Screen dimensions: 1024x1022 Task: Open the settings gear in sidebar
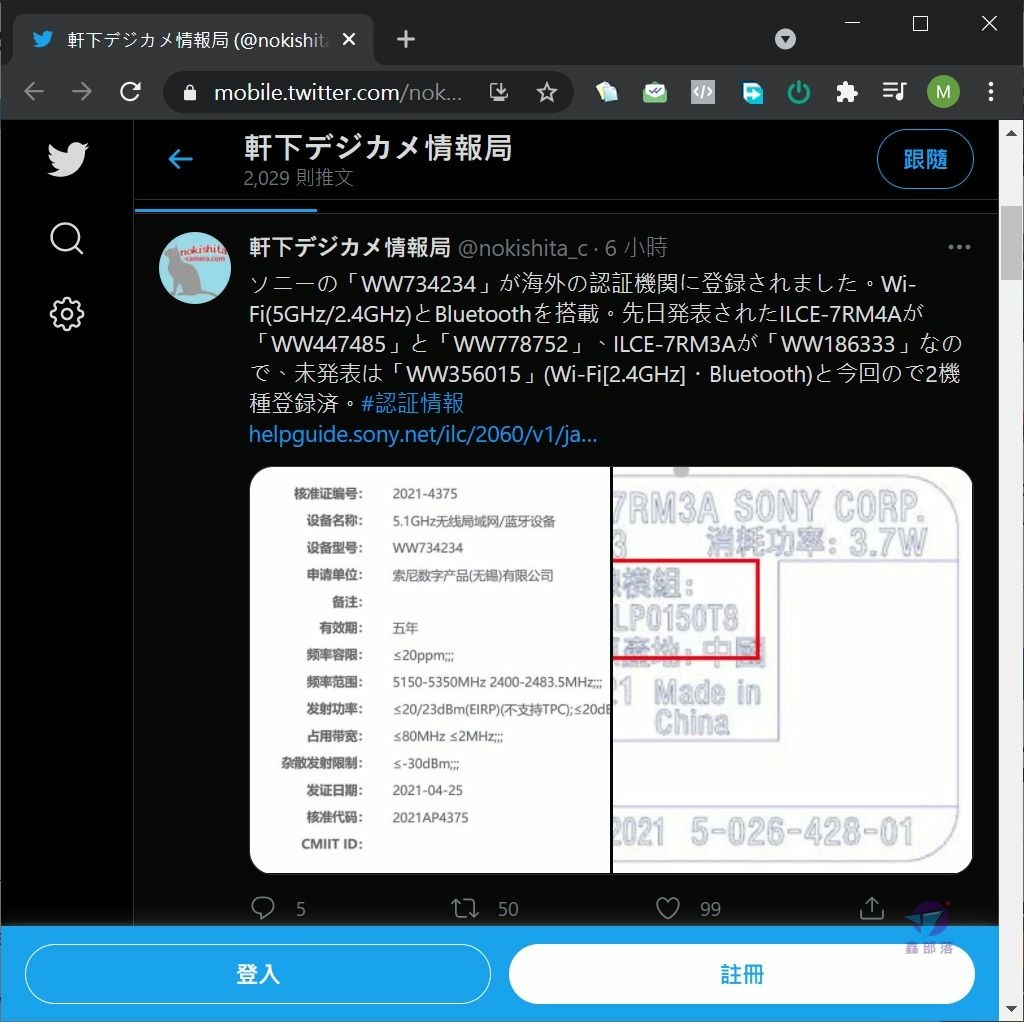click(67, 314)
